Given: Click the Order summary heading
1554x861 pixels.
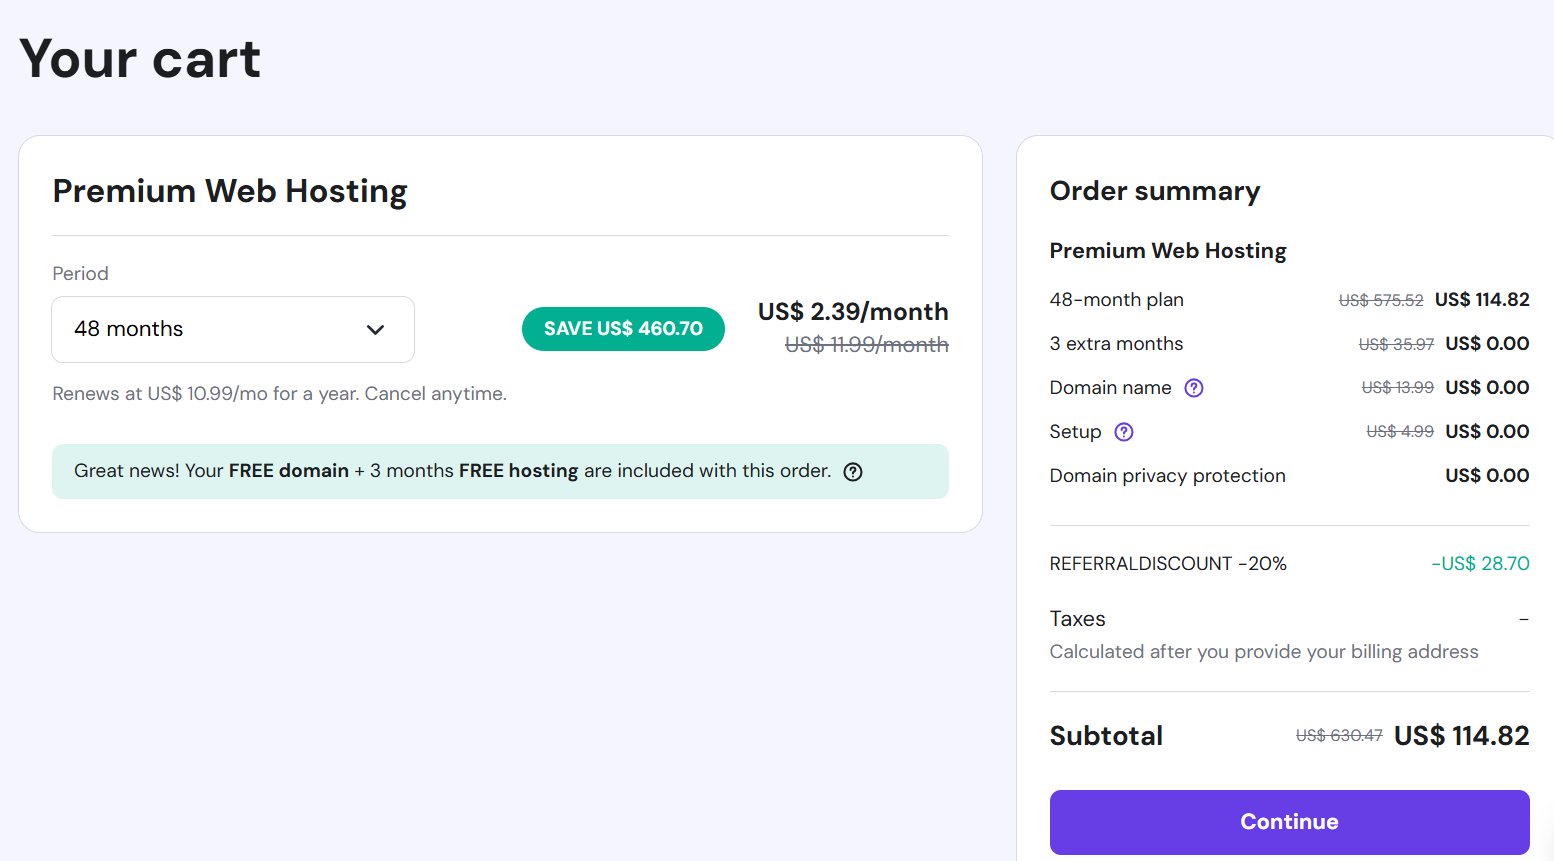Looking at the screenshot, I should click(1155, 191).
